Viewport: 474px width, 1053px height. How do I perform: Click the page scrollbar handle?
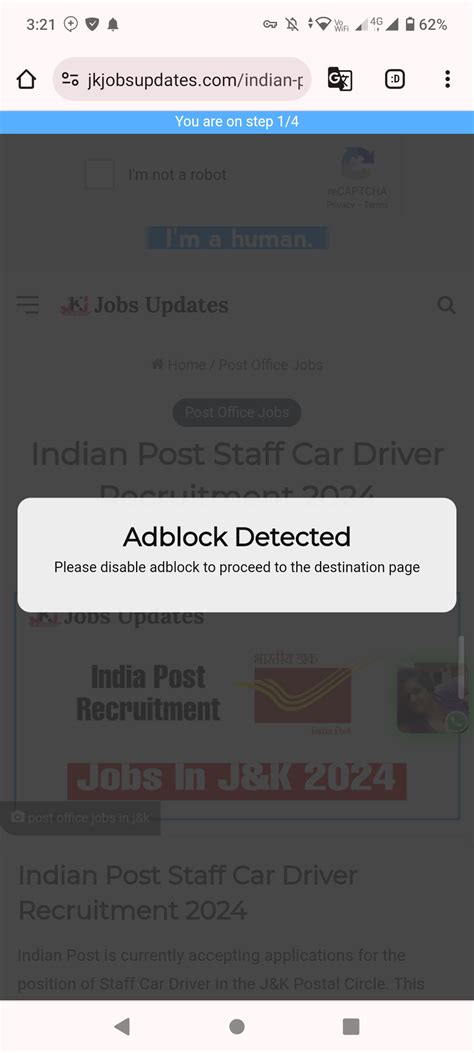click(461, 667)
